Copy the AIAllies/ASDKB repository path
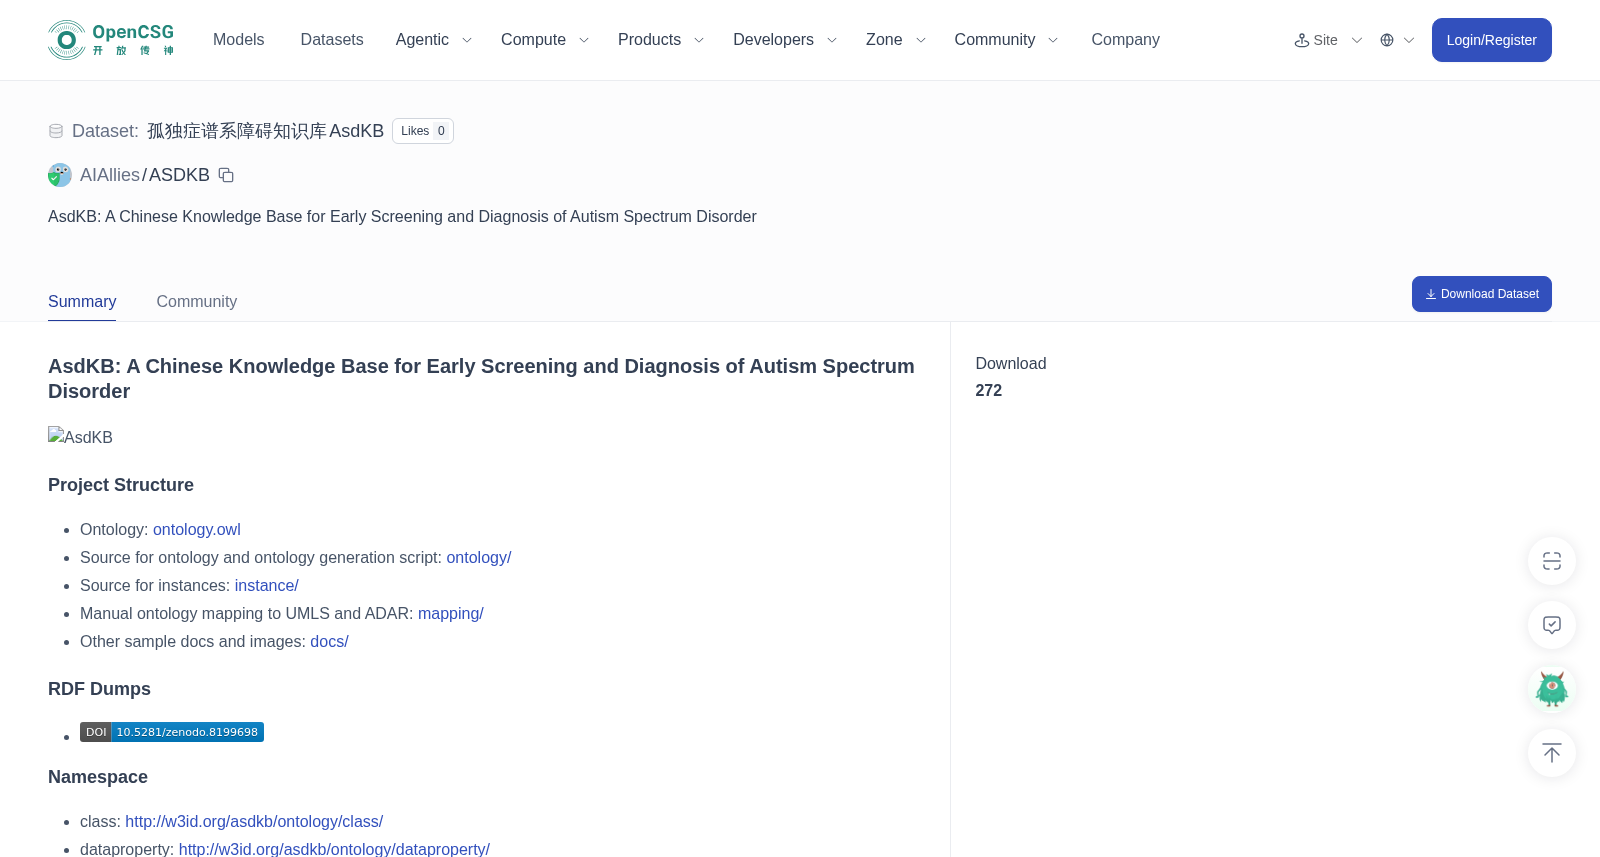Image resolution: width=1600 pixels, height=857 pixels. click(x=226, y=175)
